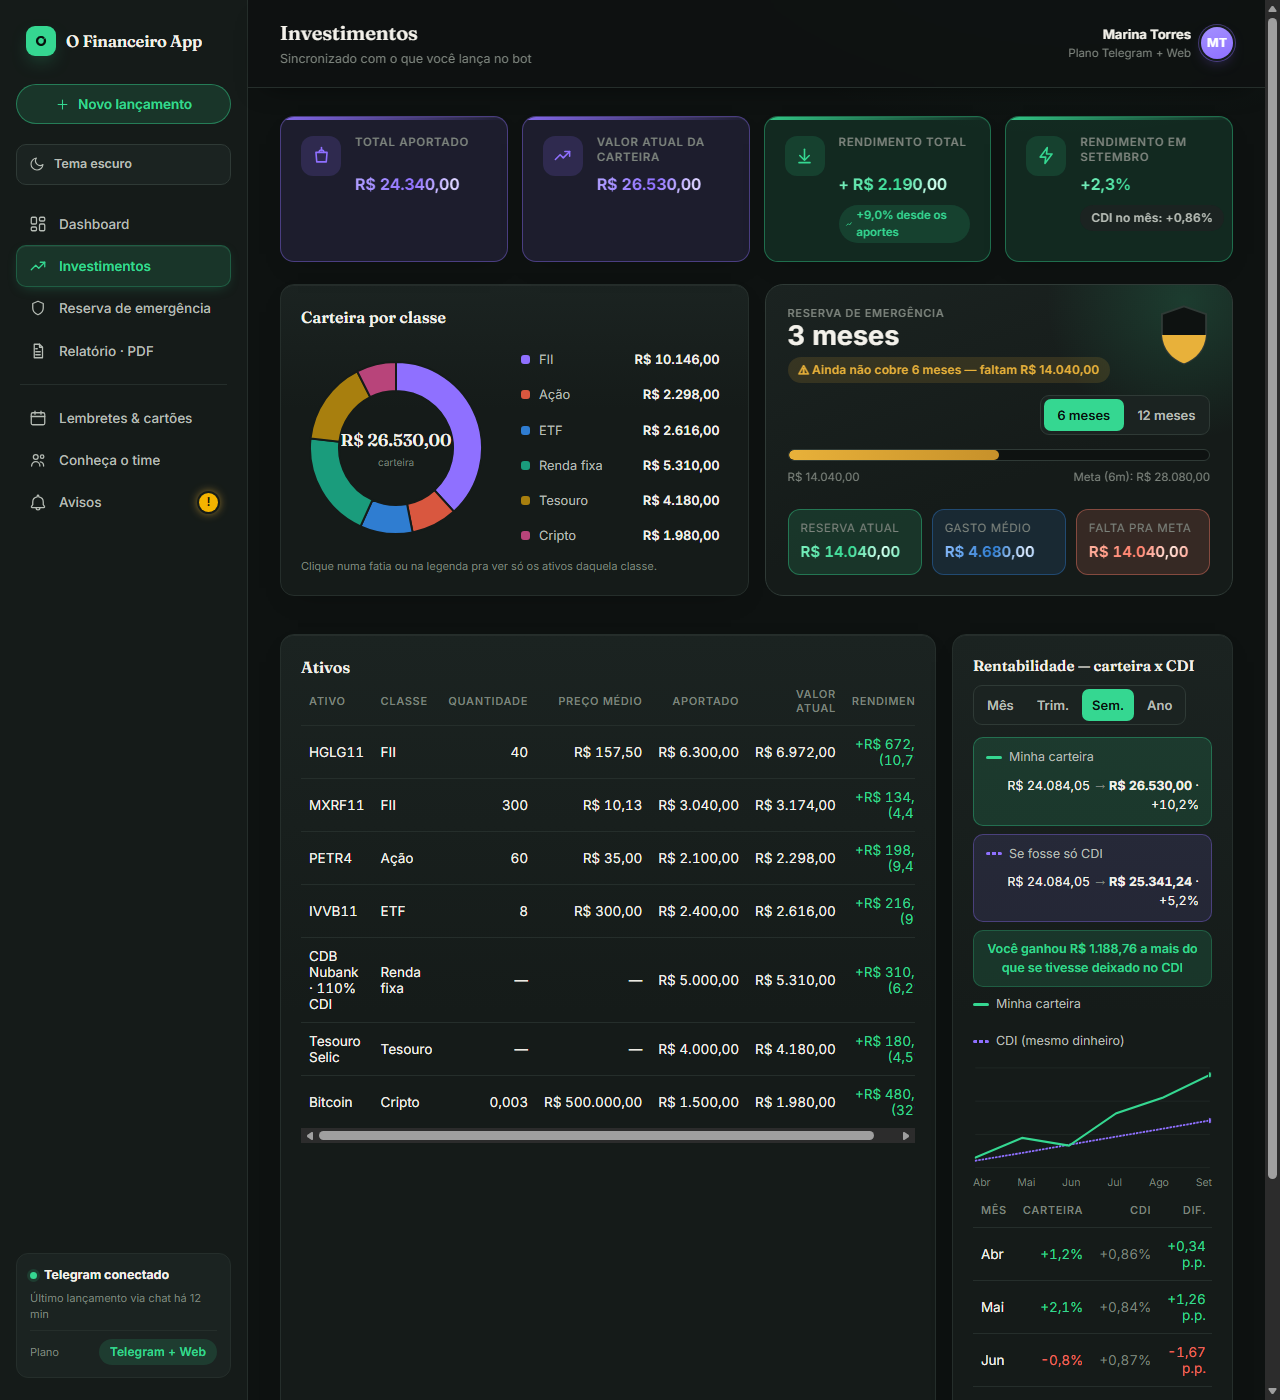Click the calendar icon for Lembretes & cartões
This screenshot has height=1400, width=1280.
click(38, 418)
